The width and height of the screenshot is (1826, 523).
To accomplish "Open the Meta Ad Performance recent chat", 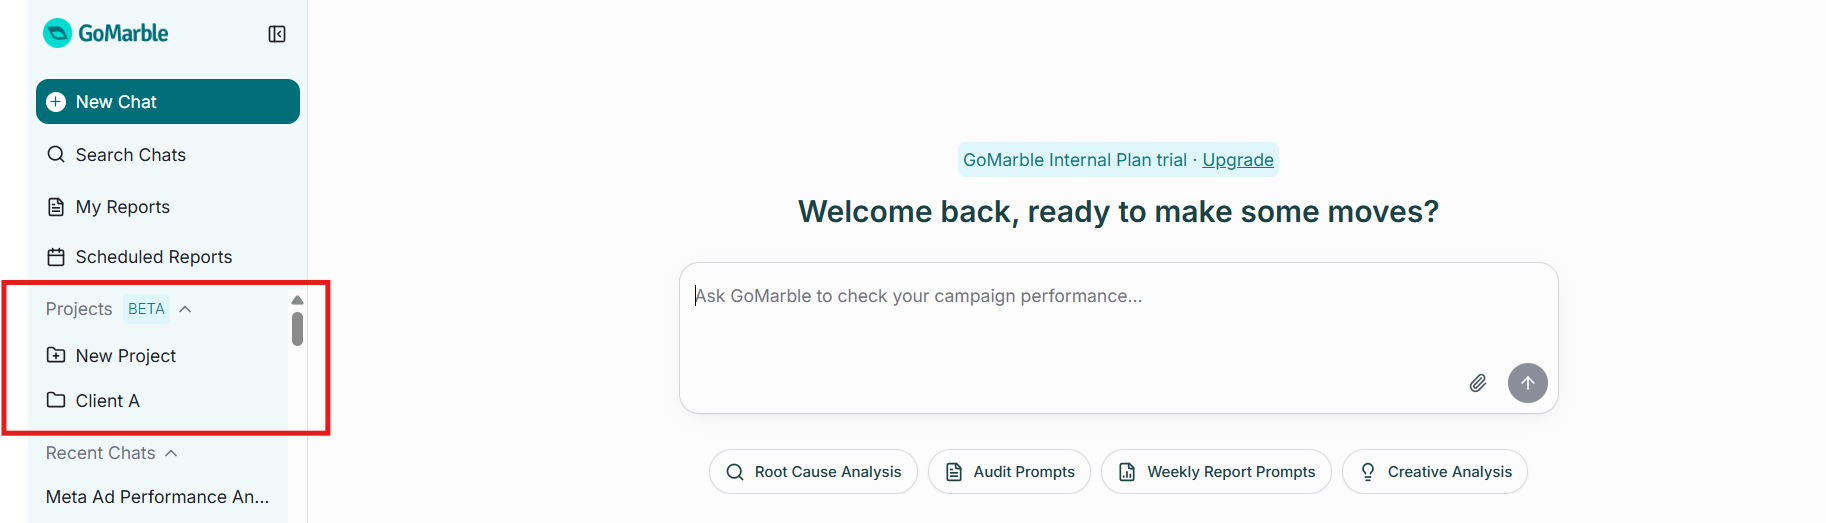I will [158, 497].
